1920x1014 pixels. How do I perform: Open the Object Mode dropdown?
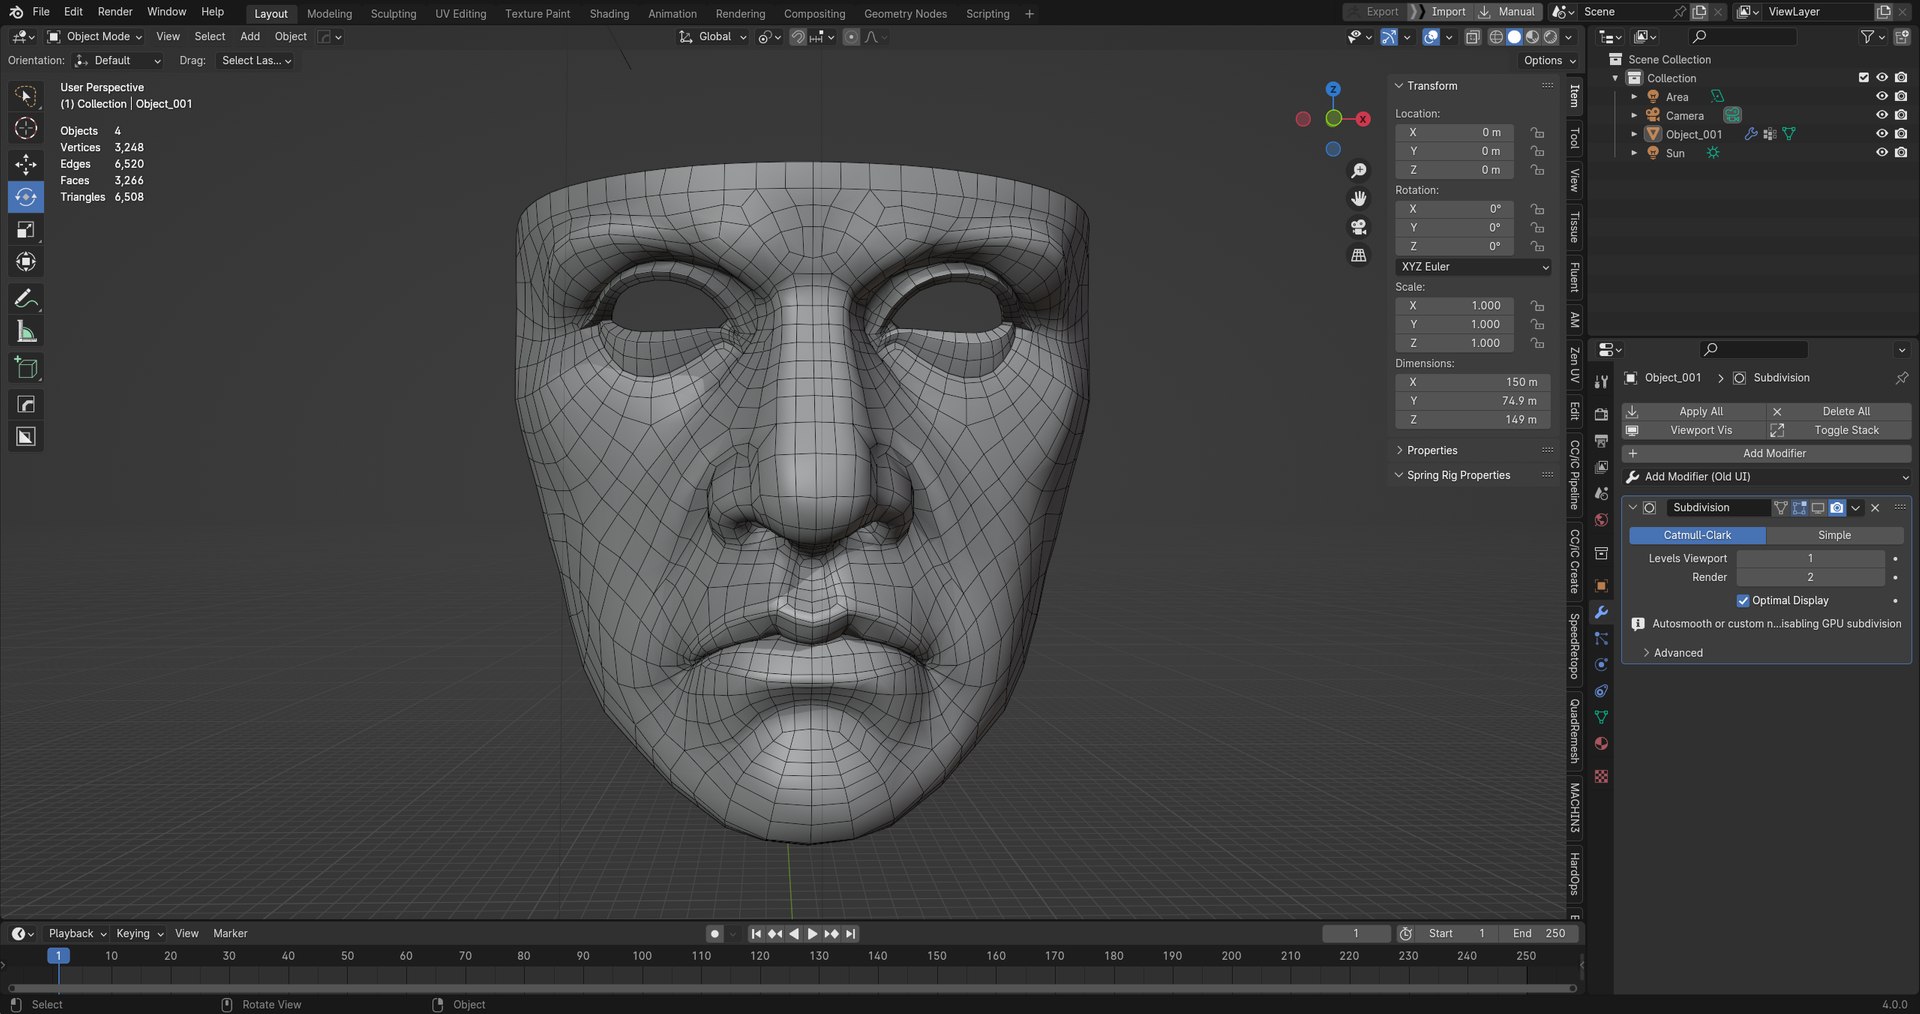pyautogui.click(x=95, y=37)
